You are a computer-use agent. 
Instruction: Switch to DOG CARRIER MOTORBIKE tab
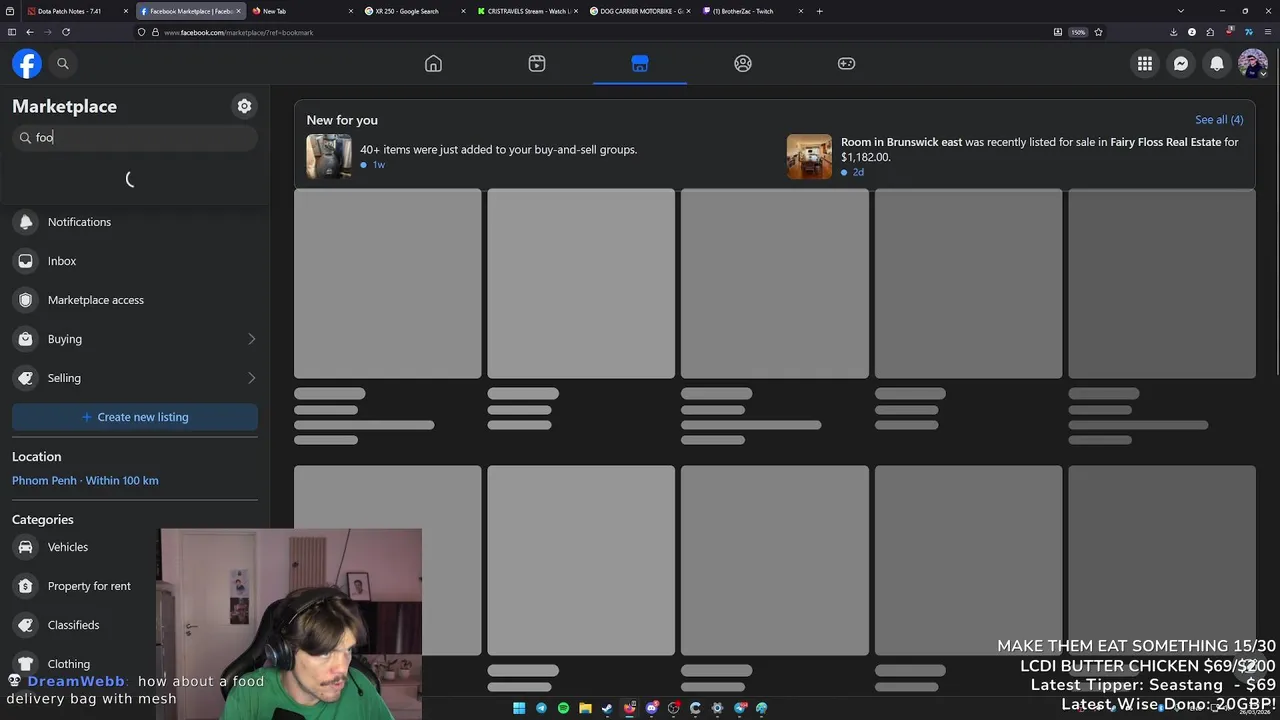pos(638,11)
